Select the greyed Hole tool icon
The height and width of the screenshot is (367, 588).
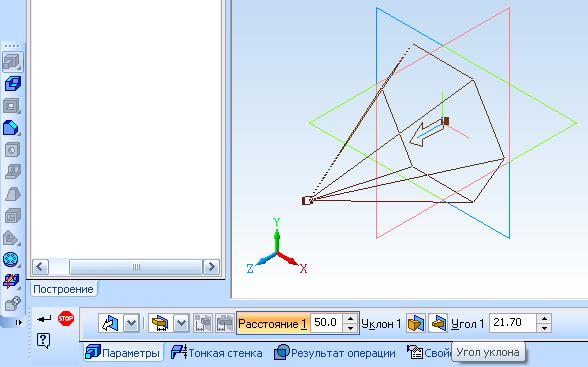[x=12, y=150]
